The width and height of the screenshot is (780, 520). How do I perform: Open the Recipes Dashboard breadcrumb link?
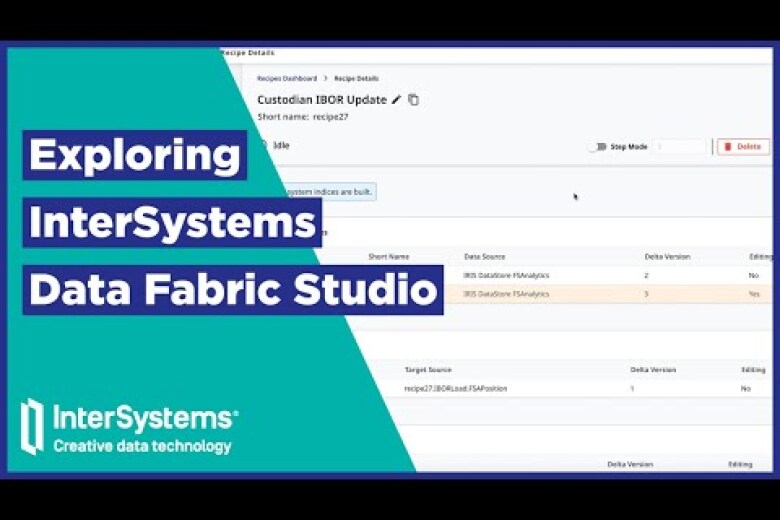(x=287, y=78)
